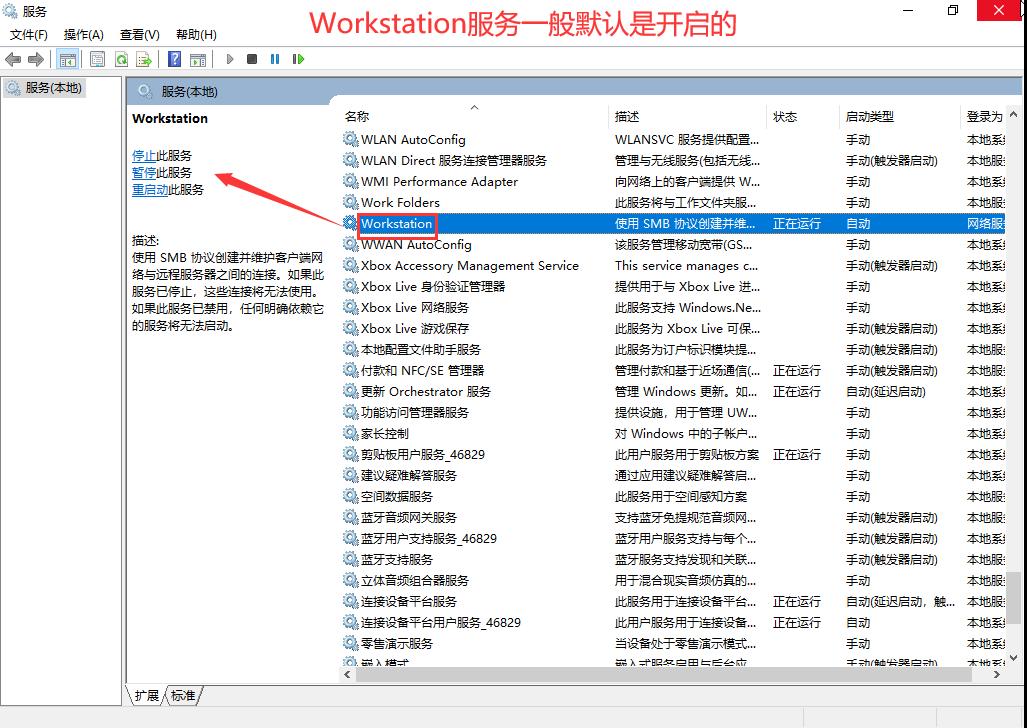1027x728 pixels.
Task: Stop the service with the black square icon
Action: click(254, 58)
